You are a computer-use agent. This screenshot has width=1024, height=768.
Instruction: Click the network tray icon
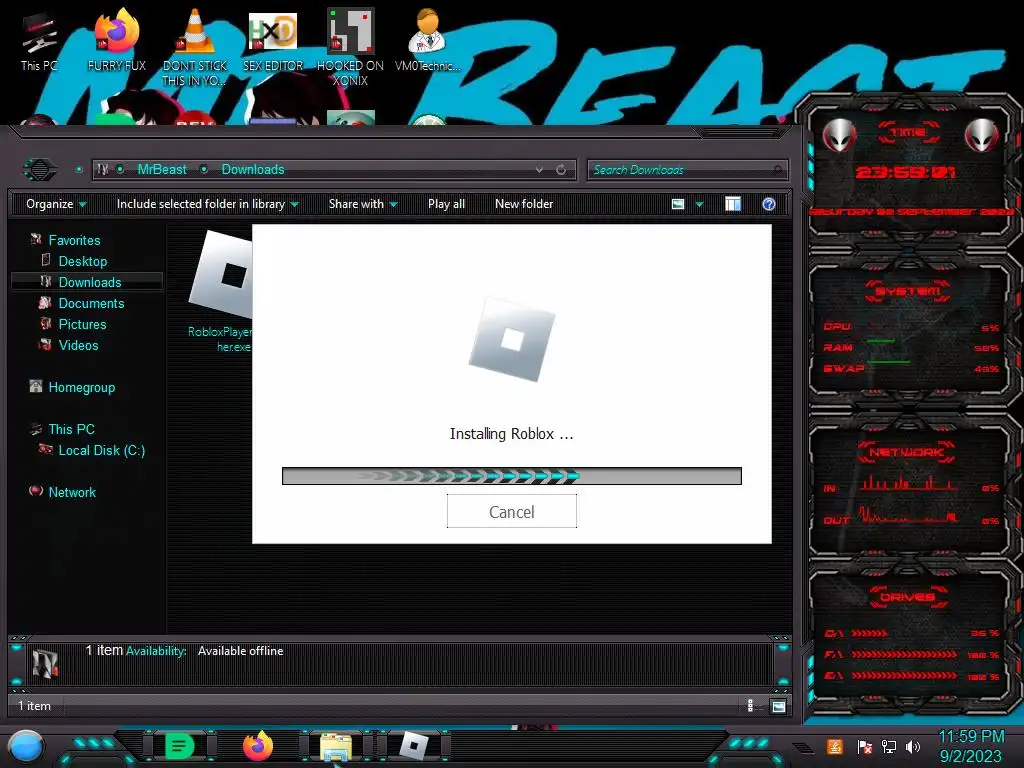pyautogui.click(x=889, y=747)
